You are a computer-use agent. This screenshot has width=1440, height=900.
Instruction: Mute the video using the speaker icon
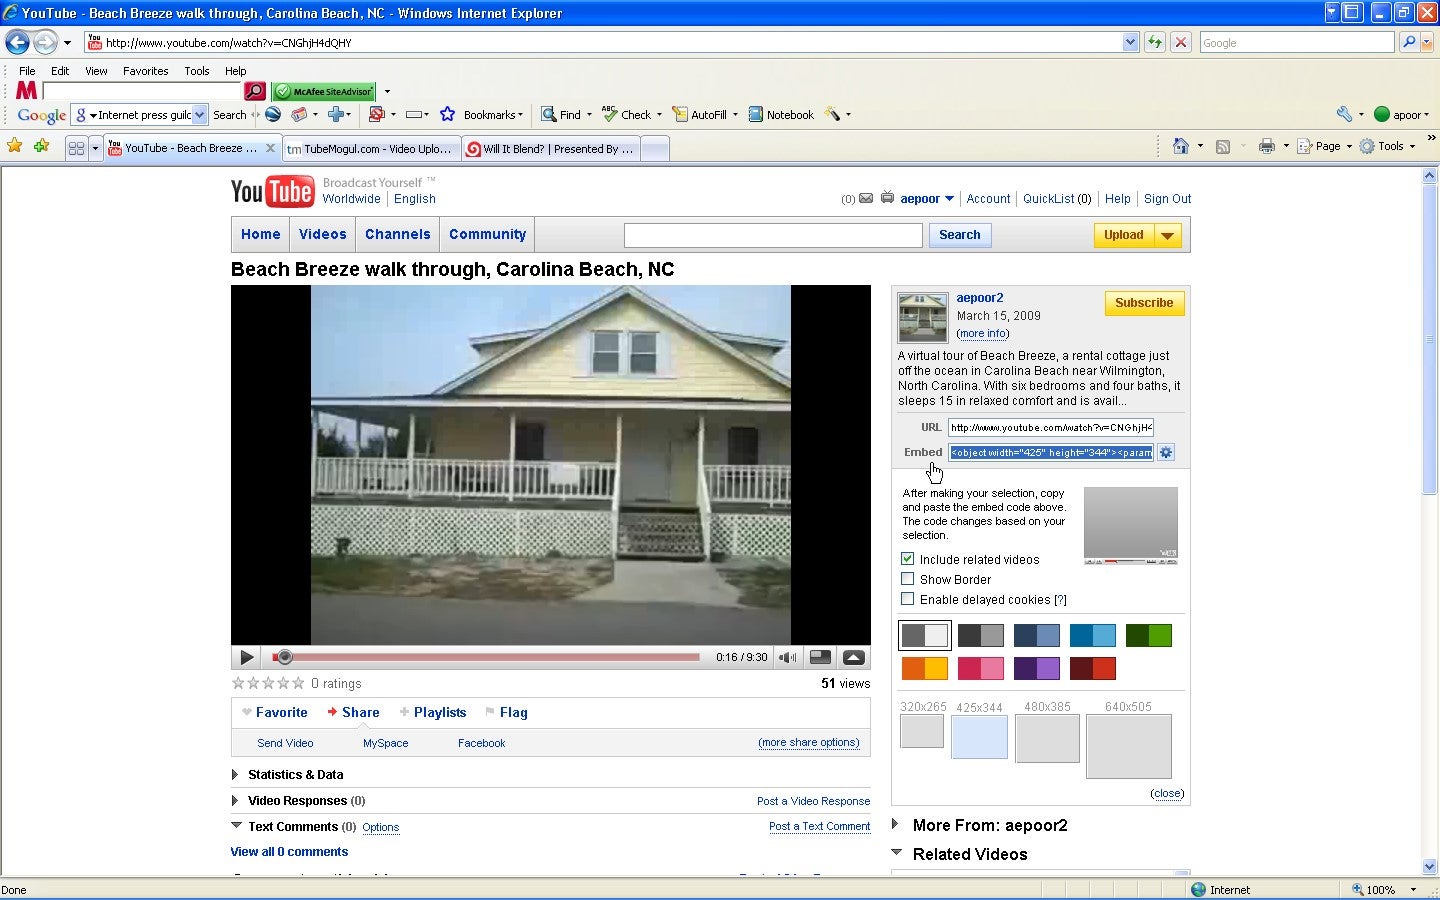click(x=788, y=657)
